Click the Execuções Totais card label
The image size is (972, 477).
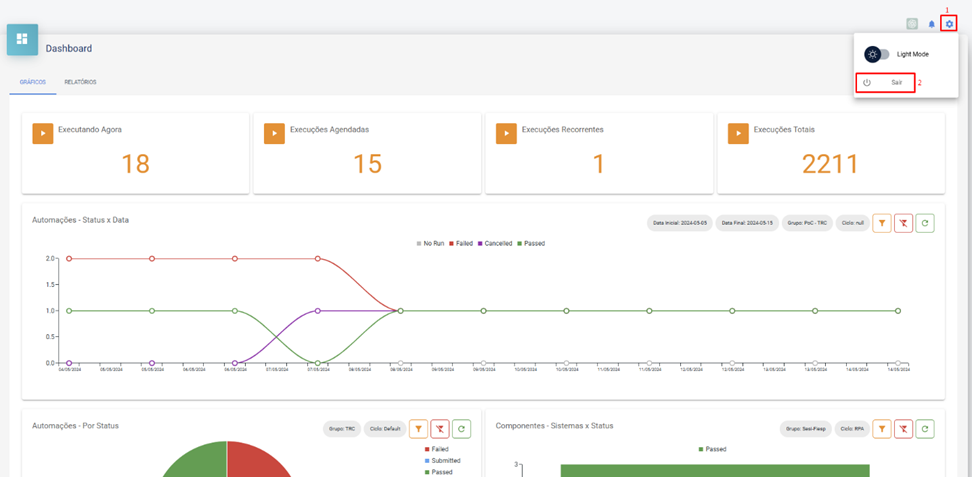coord(784,130)
